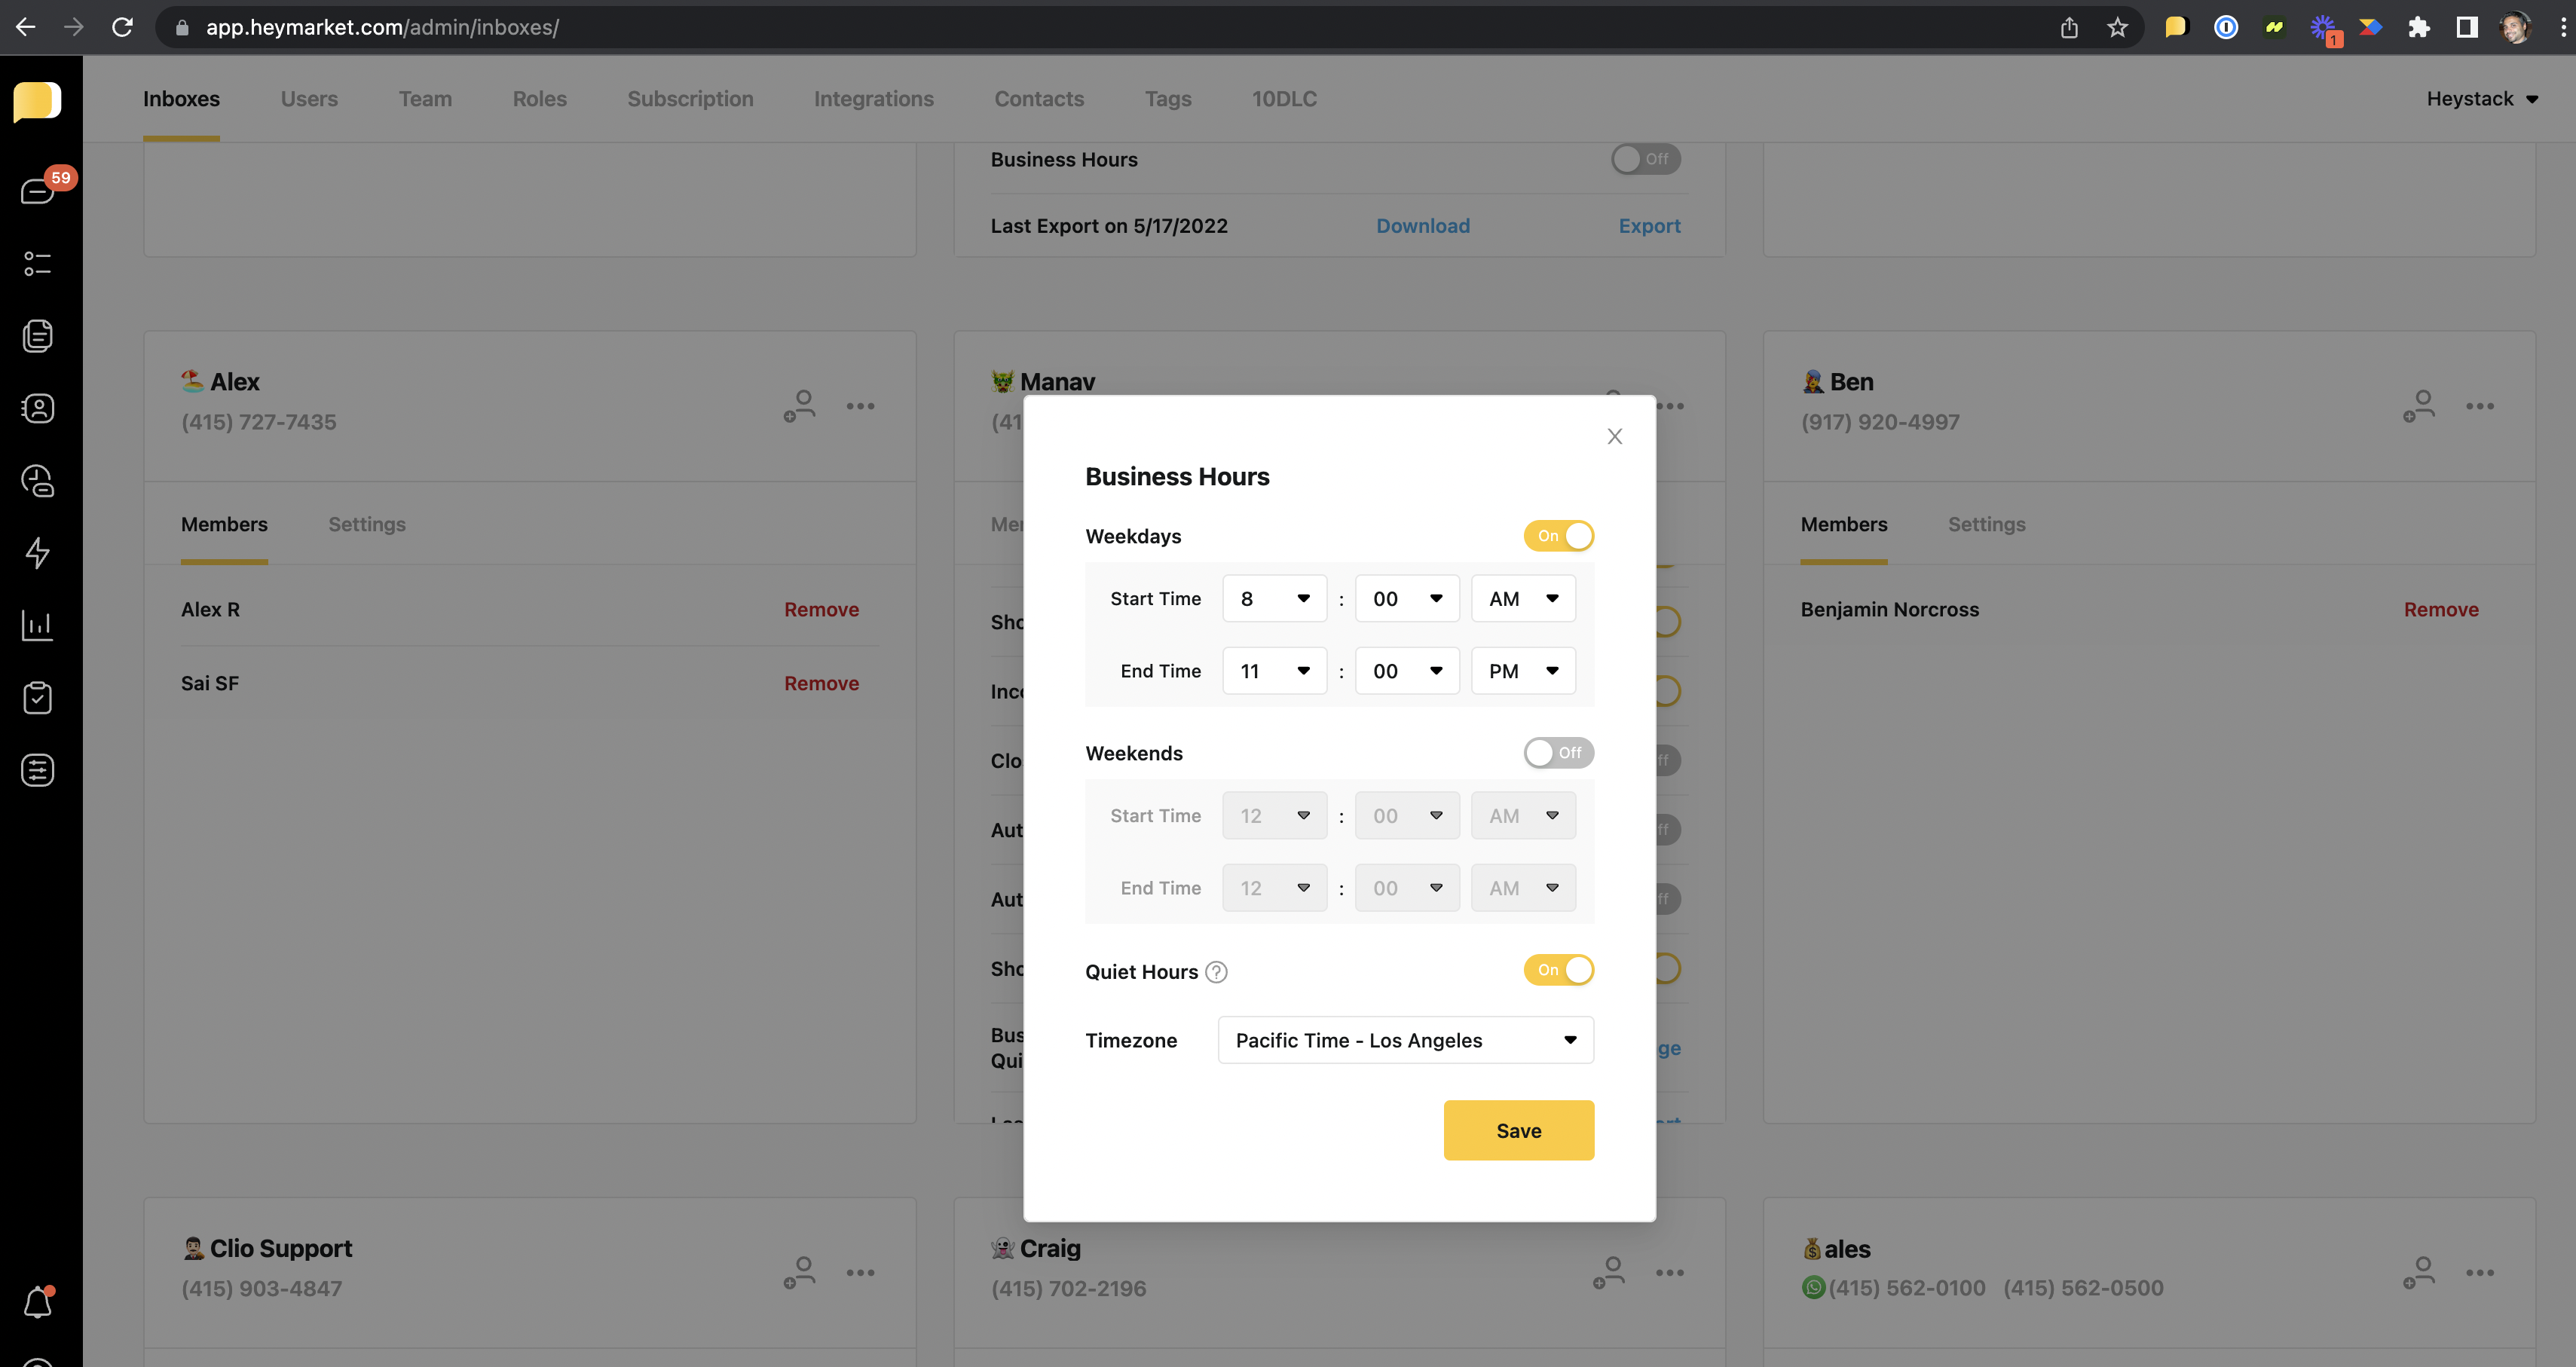Screen dimensions: 2576x1367
Task: Click the Heymarket logo in the sidebar
Action: 38,101
